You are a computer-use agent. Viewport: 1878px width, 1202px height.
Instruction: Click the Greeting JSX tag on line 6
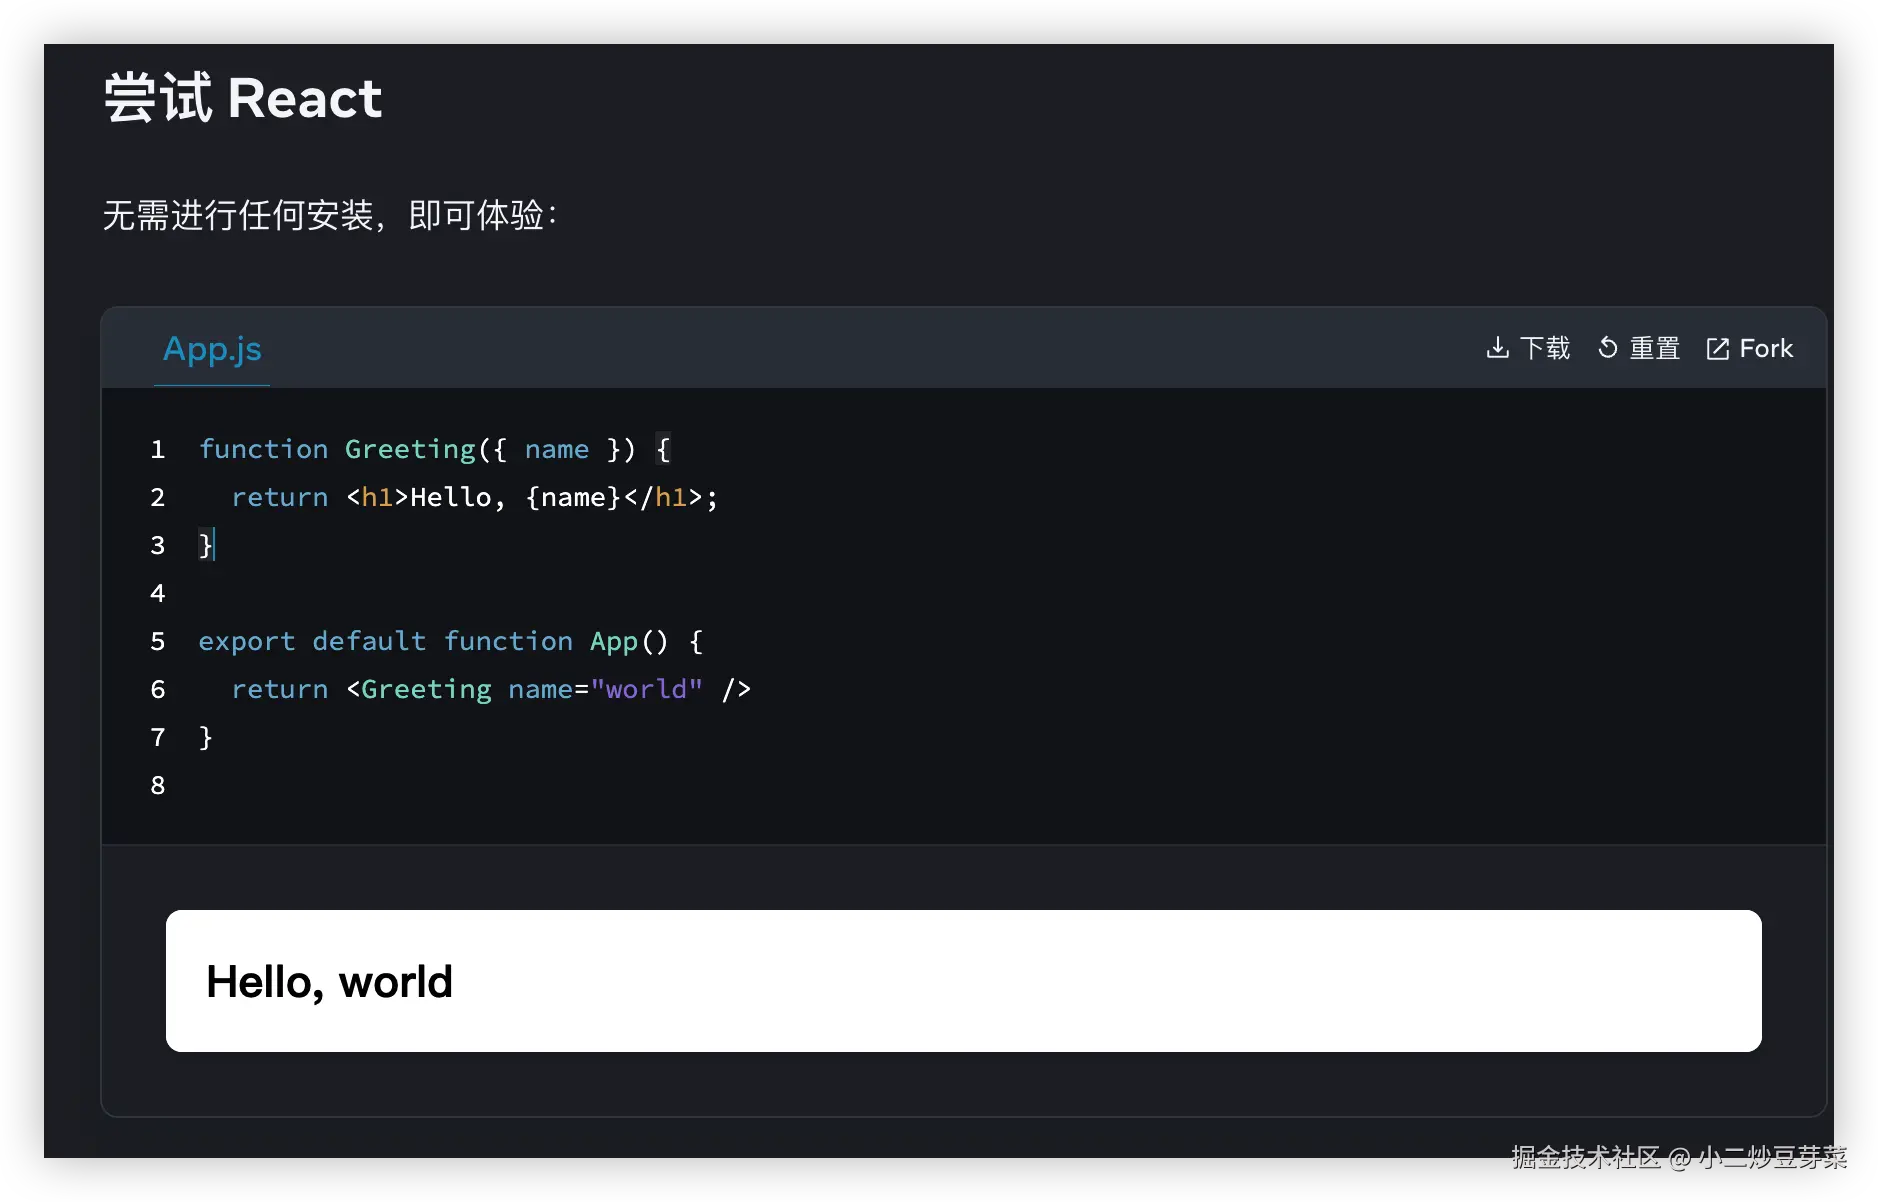pos(426,689)
